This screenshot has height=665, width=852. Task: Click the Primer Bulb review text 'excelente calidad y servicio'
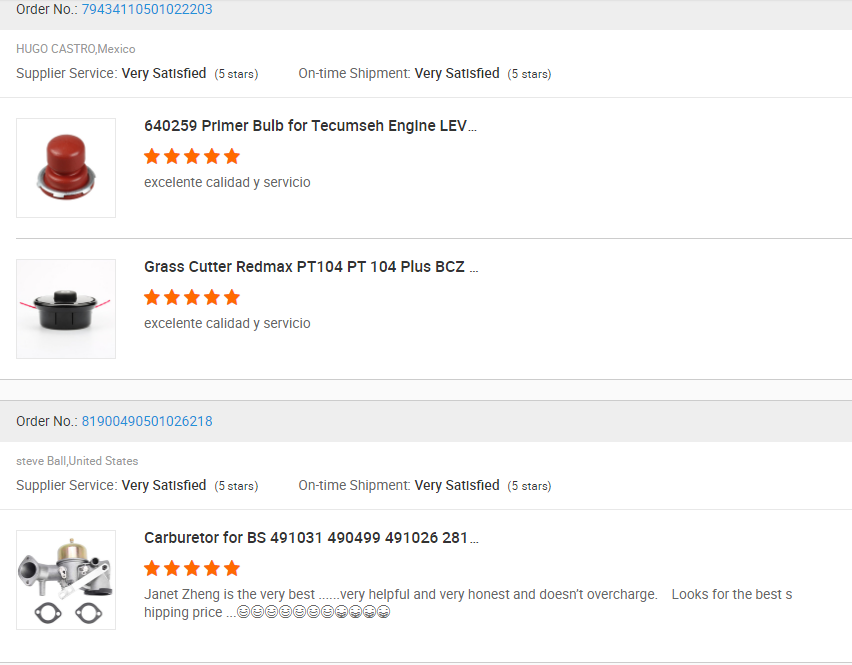(227, 183)
